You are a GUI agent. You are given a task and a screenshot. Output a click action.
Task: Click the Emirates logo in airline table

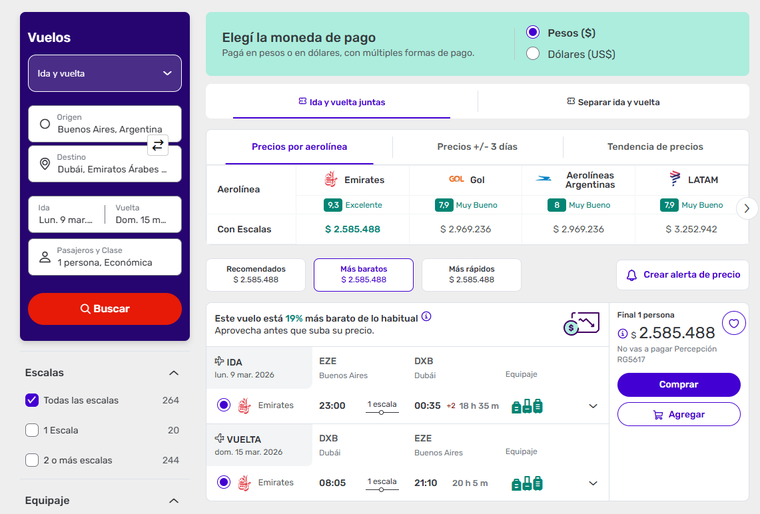pos(331,180)
